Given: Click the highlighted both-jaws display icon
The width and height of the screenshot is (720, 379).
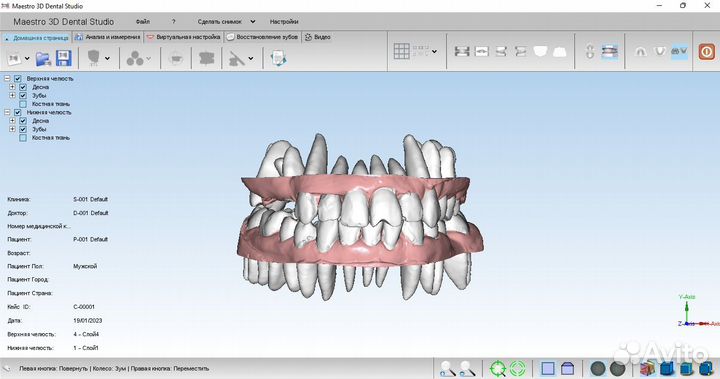Looking at the screenshot, I should (610, 51).
